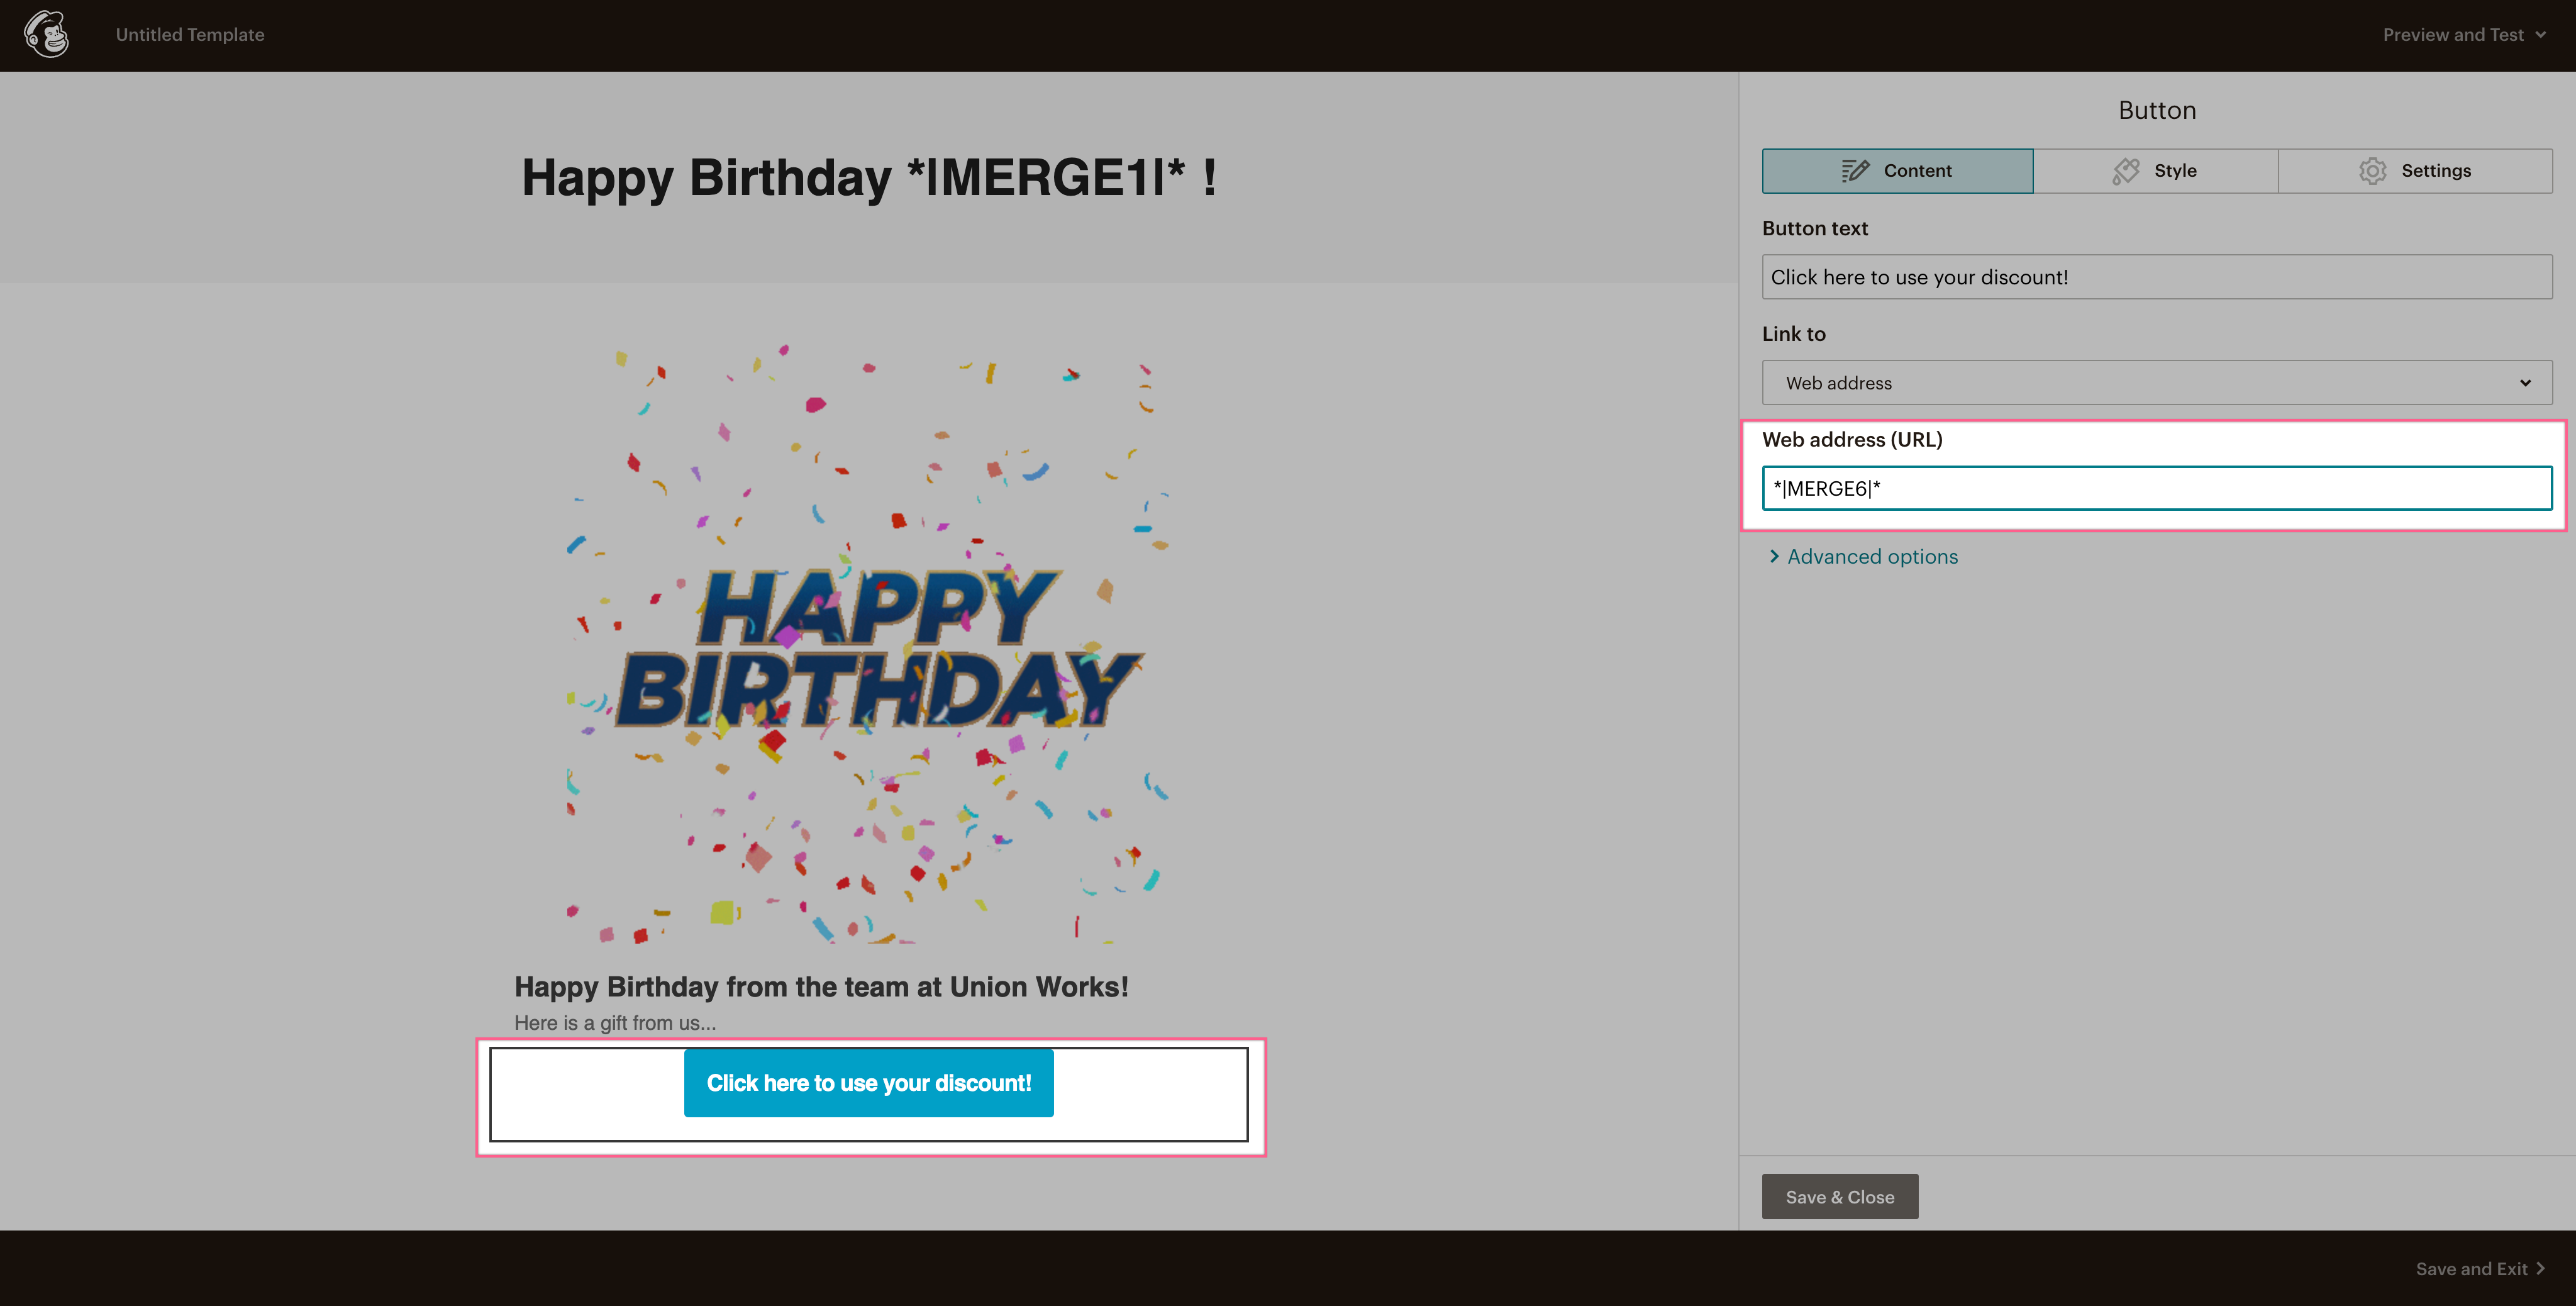Expand Advanced options

1871,557
